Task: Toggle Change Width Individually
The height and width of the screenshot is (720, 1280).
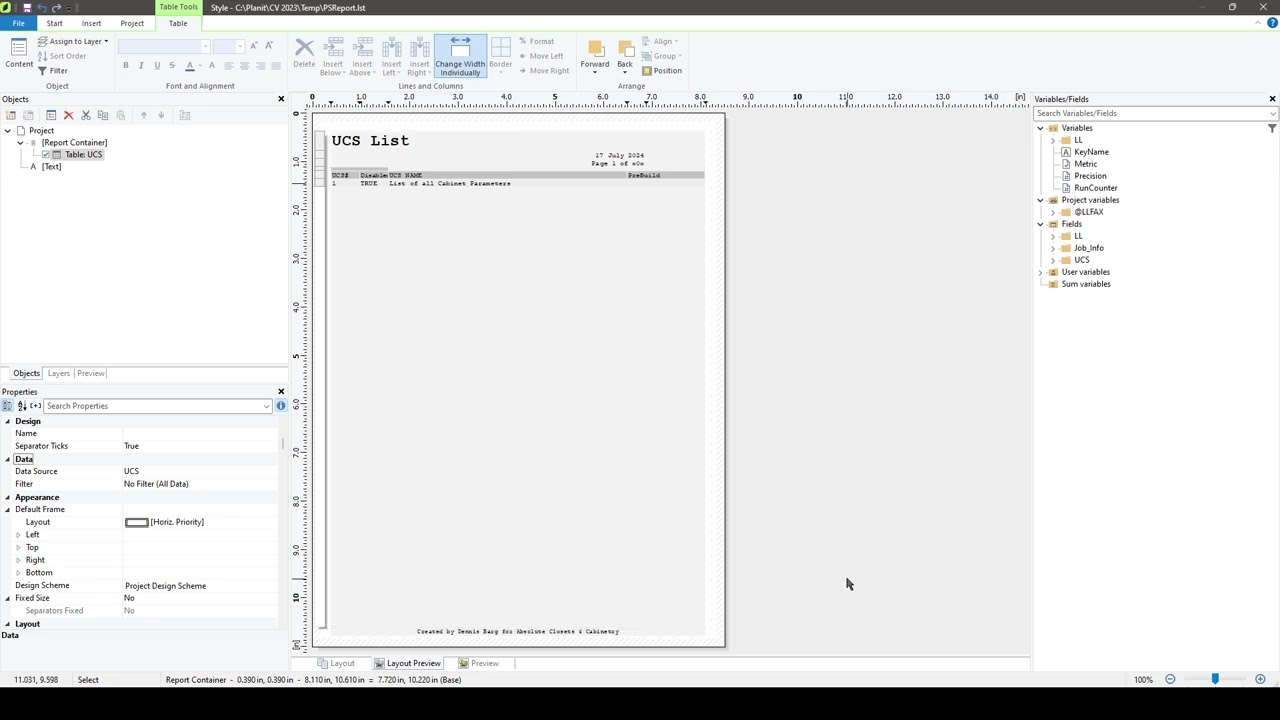Action: click(x=460, y=56)
